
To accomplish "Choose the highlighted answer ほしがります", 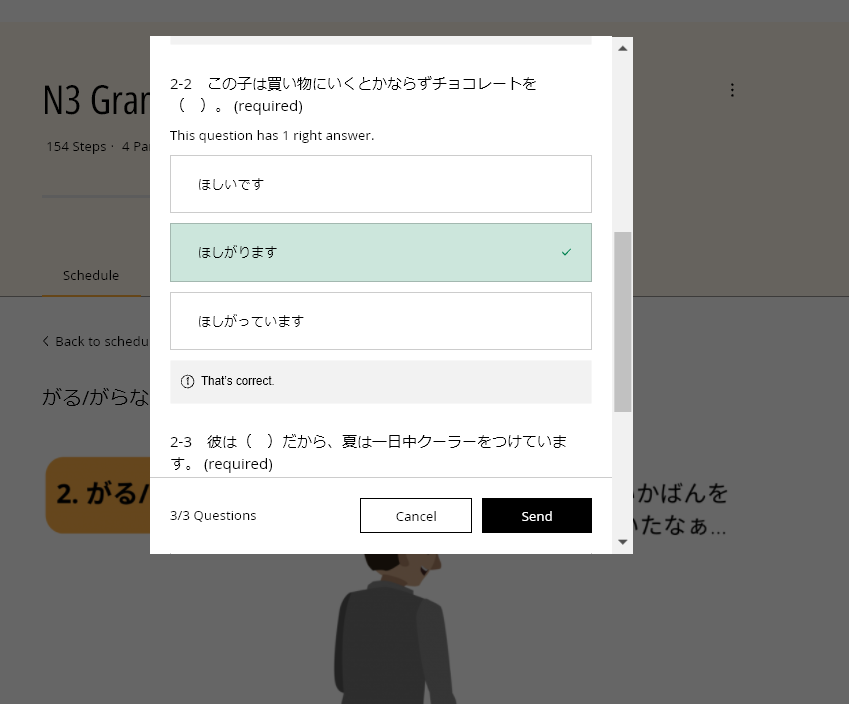I will [380, 253].
